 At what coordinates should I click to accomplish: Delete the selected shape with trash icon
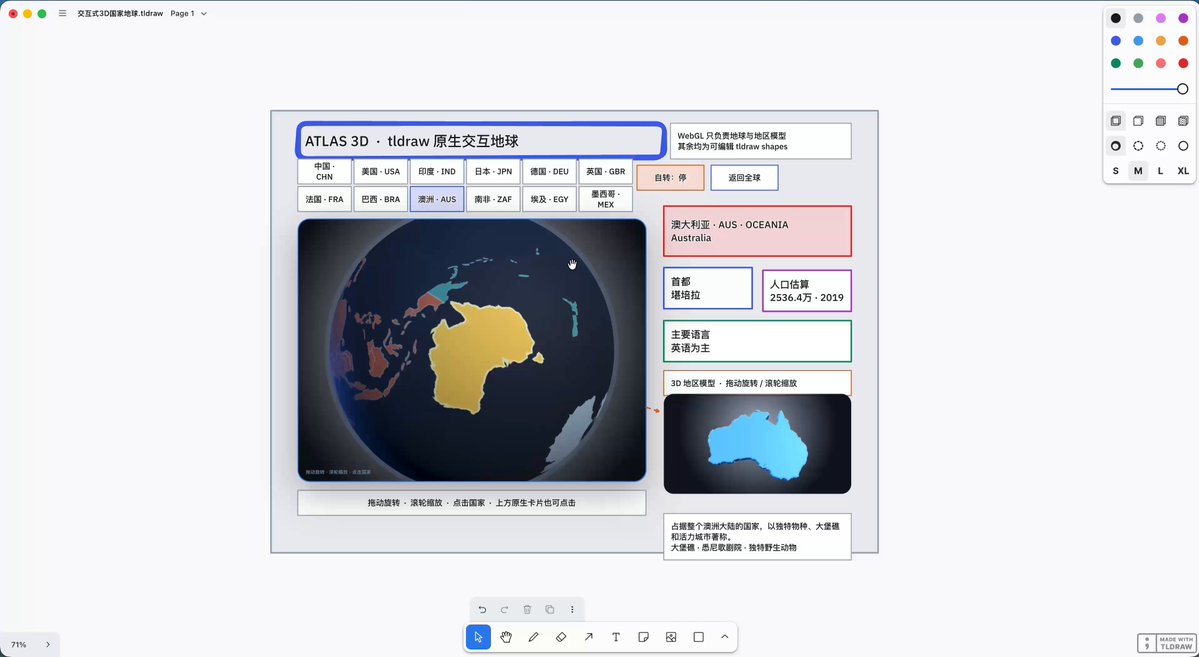(x=527, y=610)
